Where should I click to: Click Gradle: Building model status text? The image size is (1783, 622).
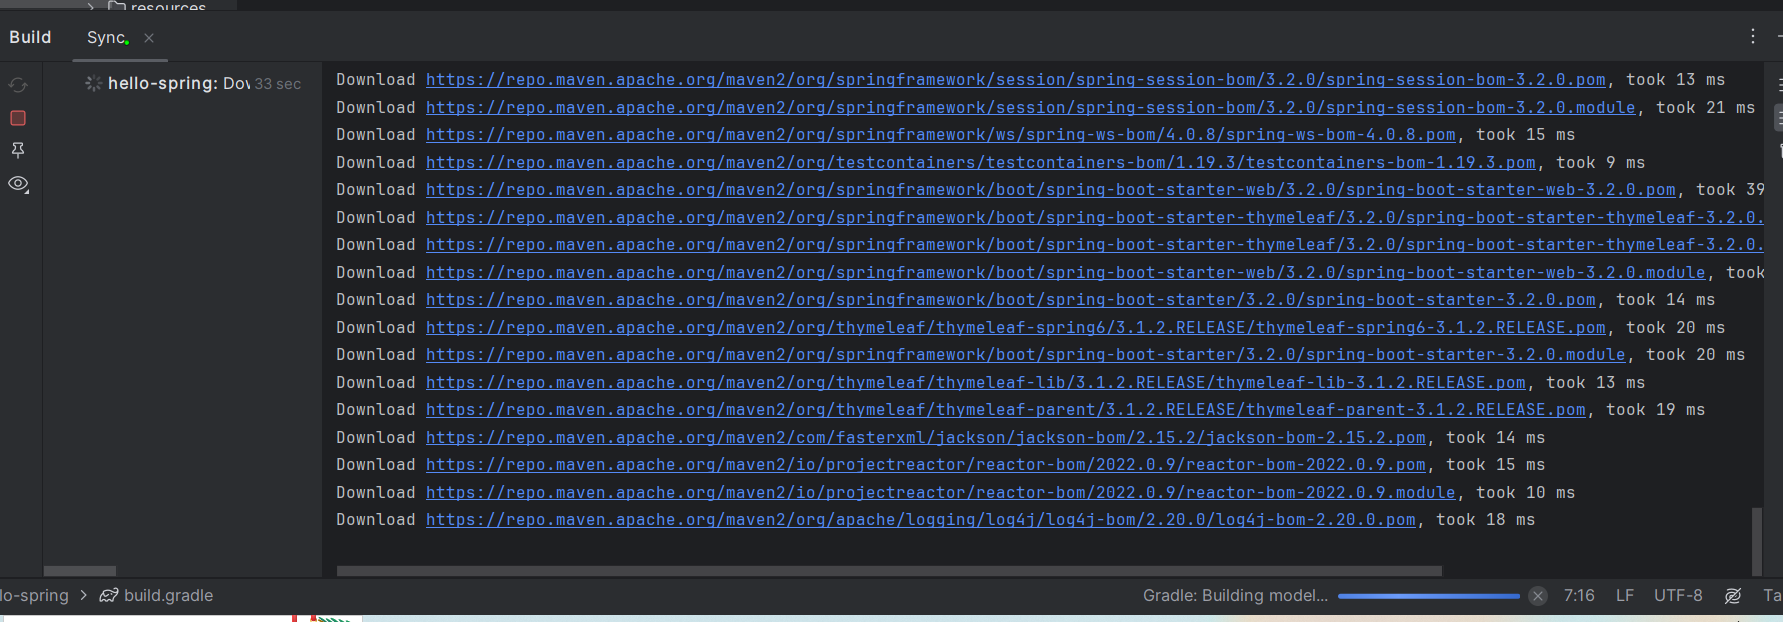[x=1235, y=596]
